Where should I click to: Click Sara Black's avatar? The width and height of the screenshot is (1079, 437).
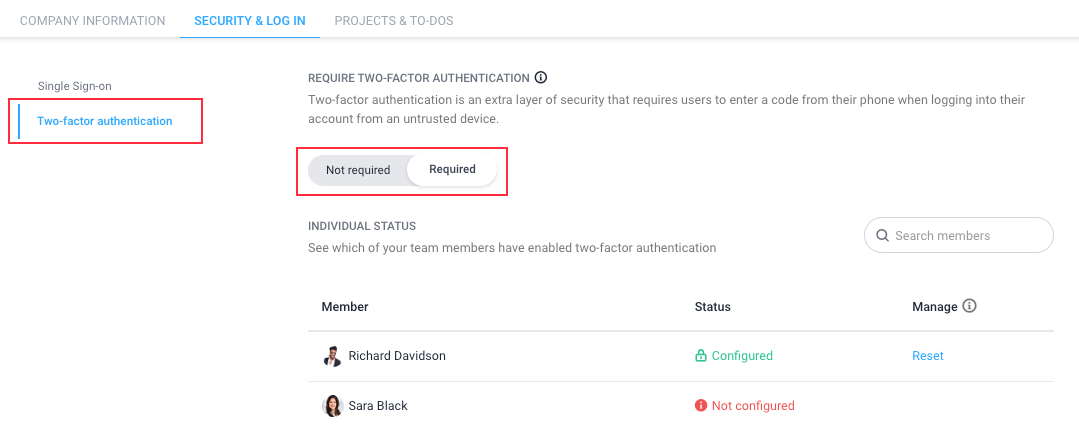[x=332, y=405]
